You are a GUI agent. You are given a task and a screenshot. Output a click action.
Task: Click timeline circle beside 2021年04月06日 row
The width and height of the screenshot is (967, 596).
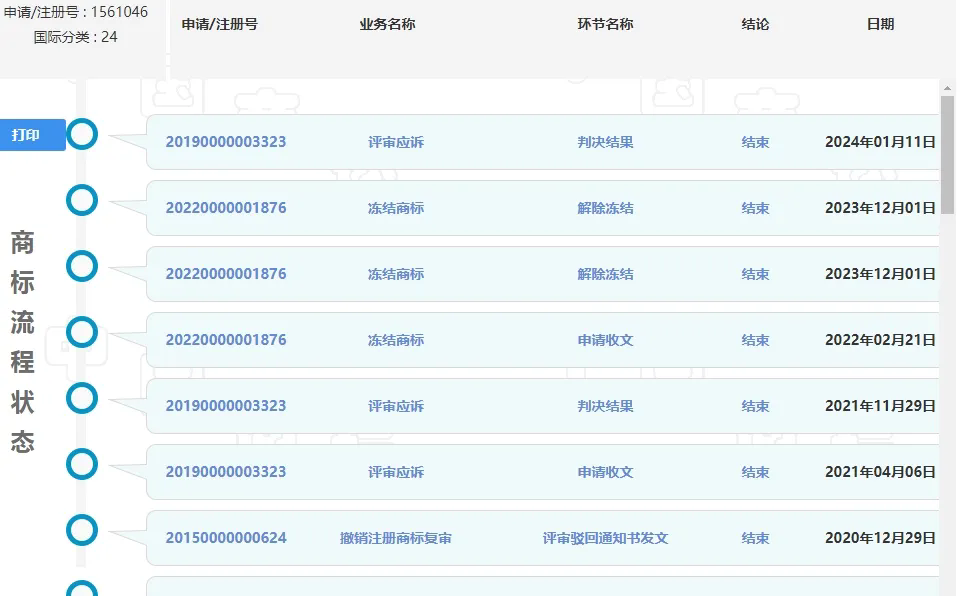click(x=82, y=465)
